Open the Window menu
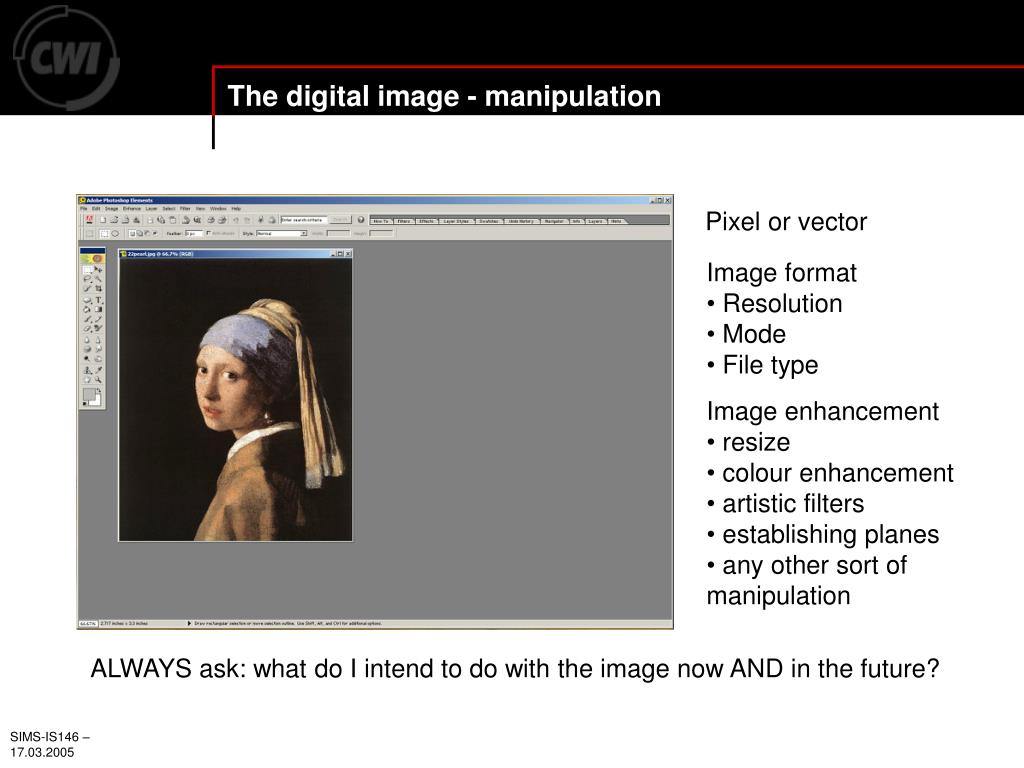 coord(218,208)
